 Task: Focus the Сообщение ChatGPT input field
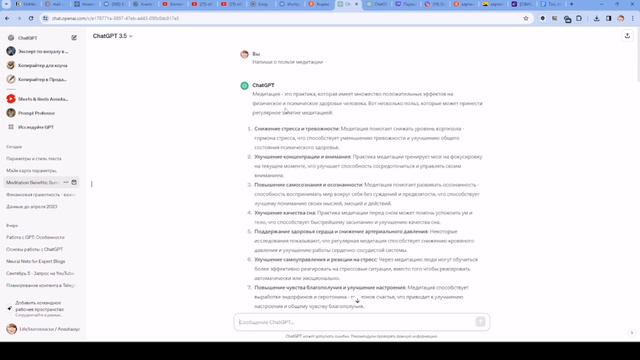click(x=355, y=322)
